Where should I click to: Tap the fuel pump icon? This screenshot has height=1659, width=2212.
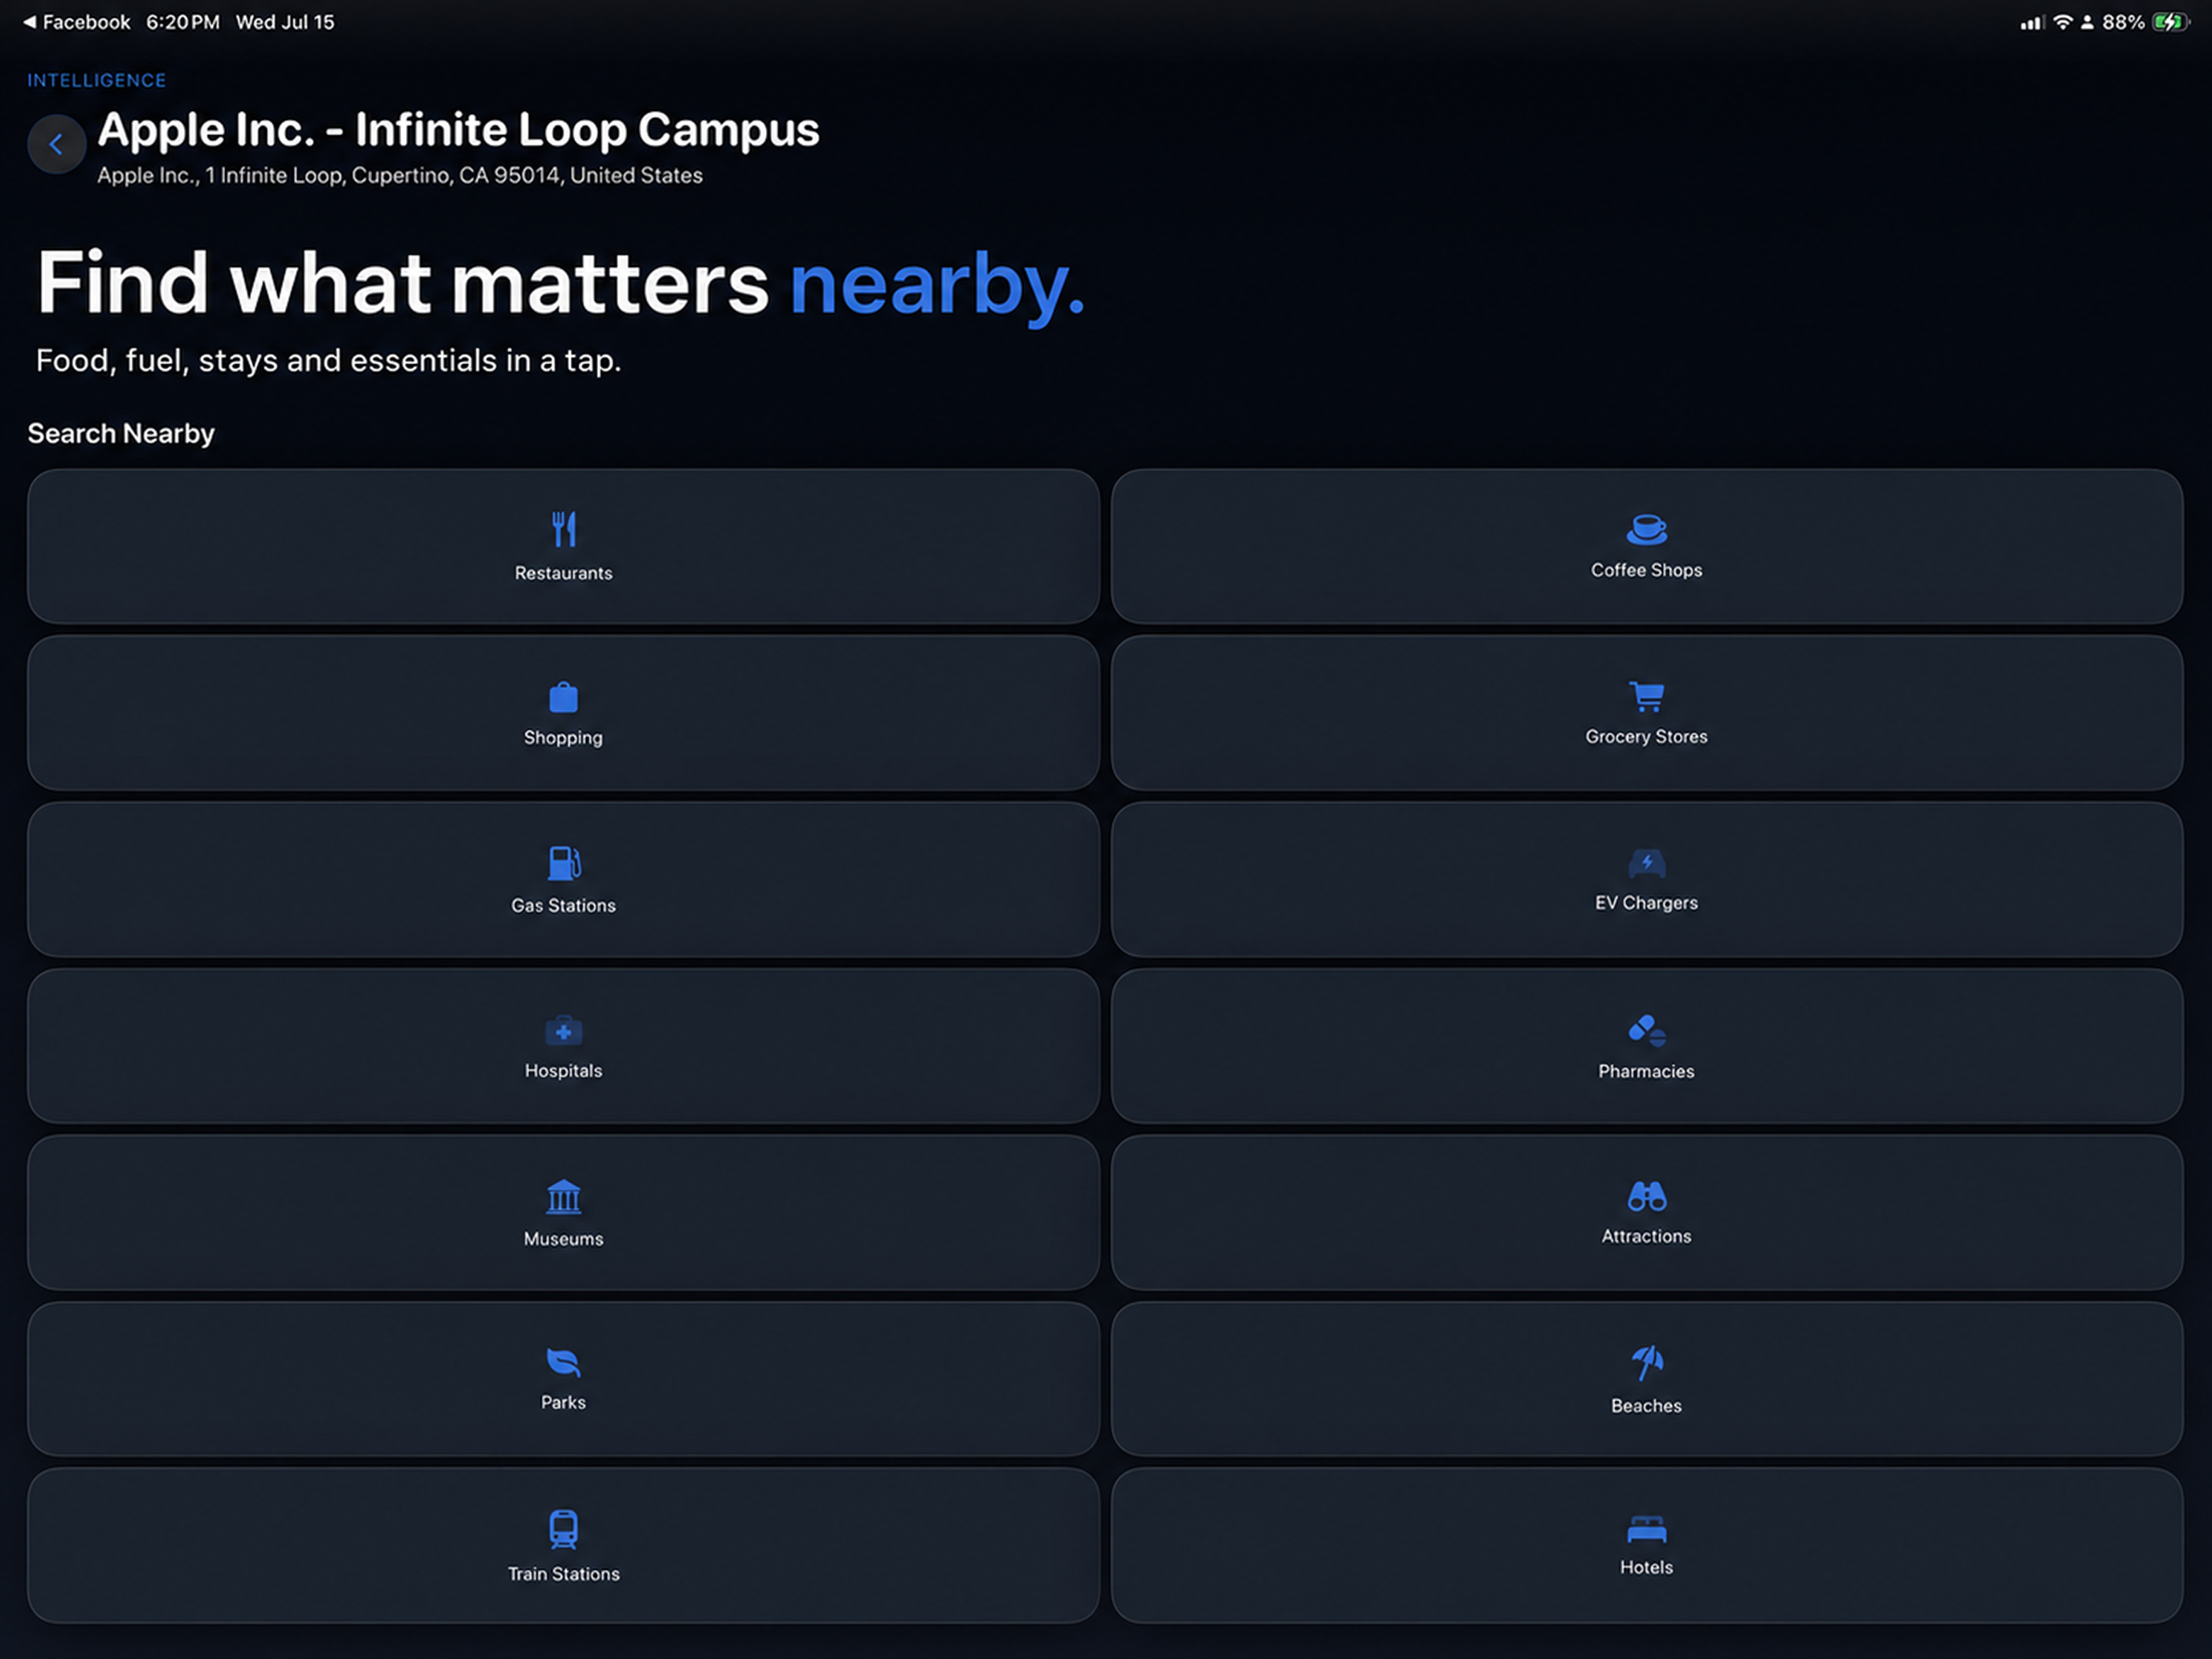pos(564,863)
